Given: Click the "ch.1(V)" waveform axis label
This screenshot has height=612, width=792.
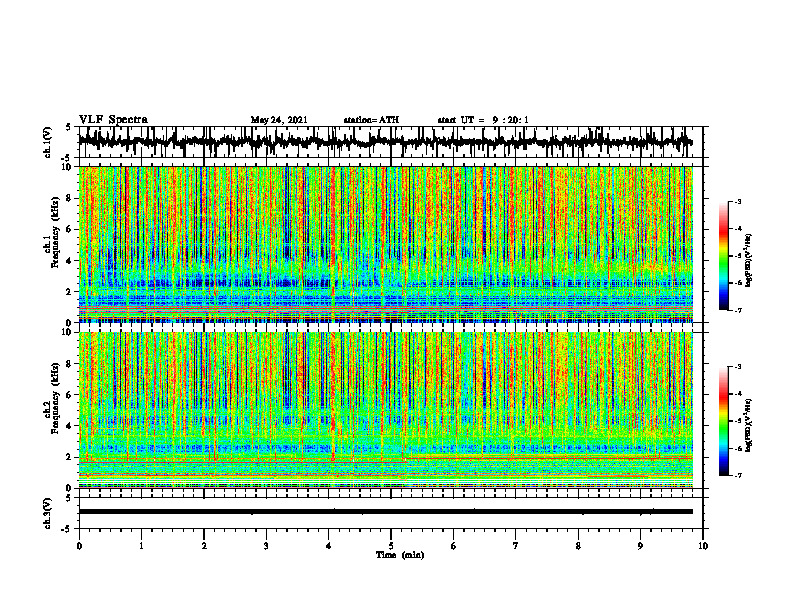Looking at the screenshot, I should tap(48, 142).
